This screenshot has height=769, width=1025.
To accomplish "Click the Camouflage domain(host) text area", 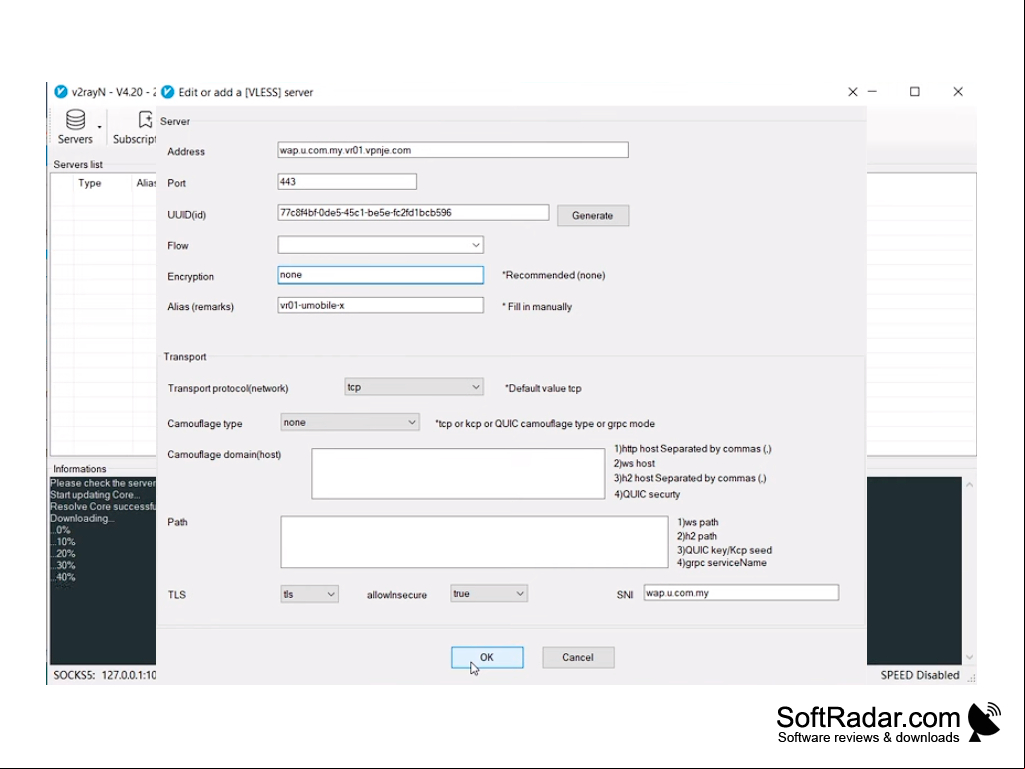I will [x=458, y=473].
